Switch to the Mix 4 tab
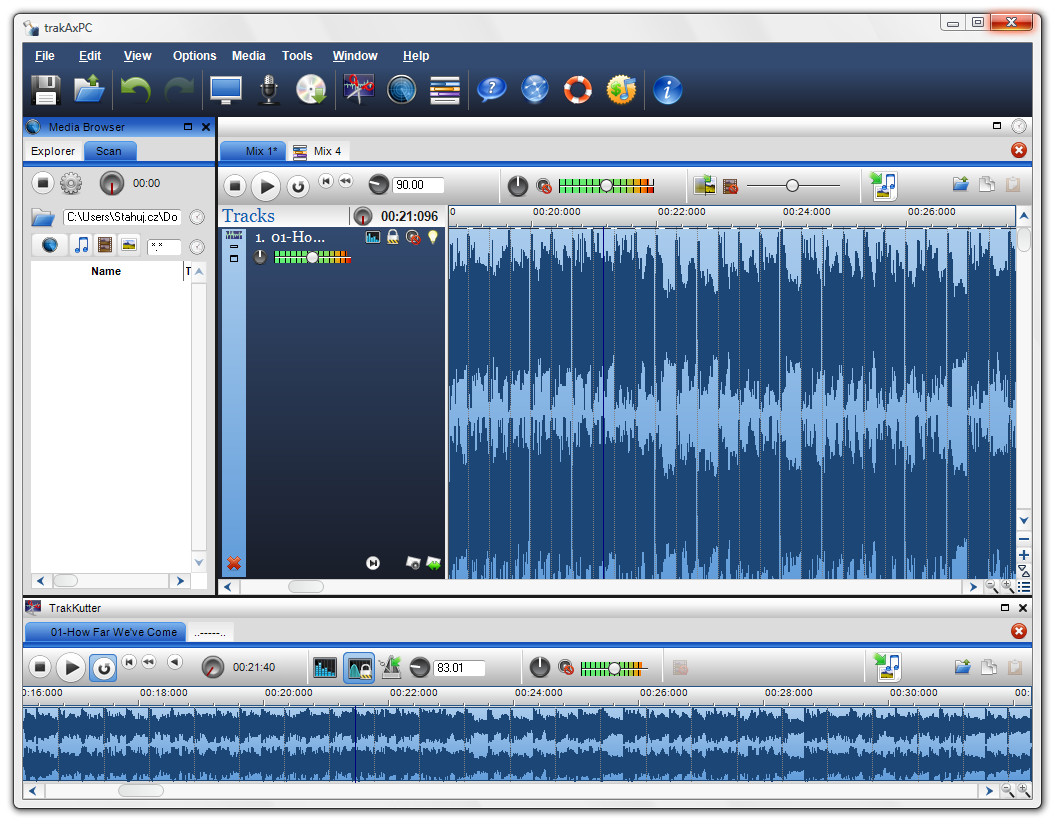1057x830 pixels. [x=319, y=151]
